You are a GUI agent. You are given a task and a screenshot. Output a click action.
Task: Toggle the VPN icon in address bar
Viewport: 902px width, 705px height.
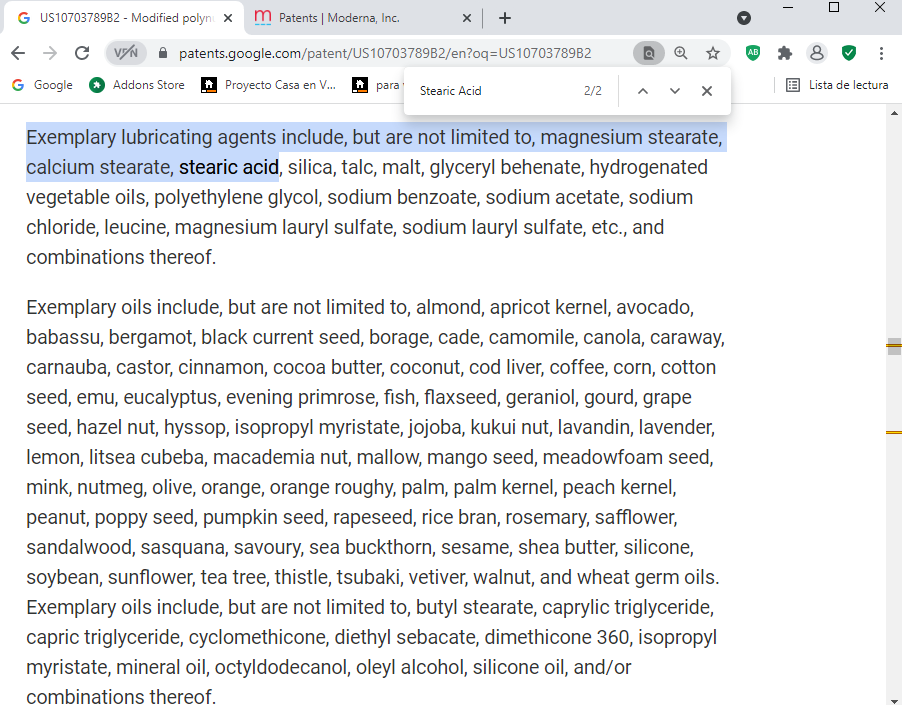click(126, 53)
